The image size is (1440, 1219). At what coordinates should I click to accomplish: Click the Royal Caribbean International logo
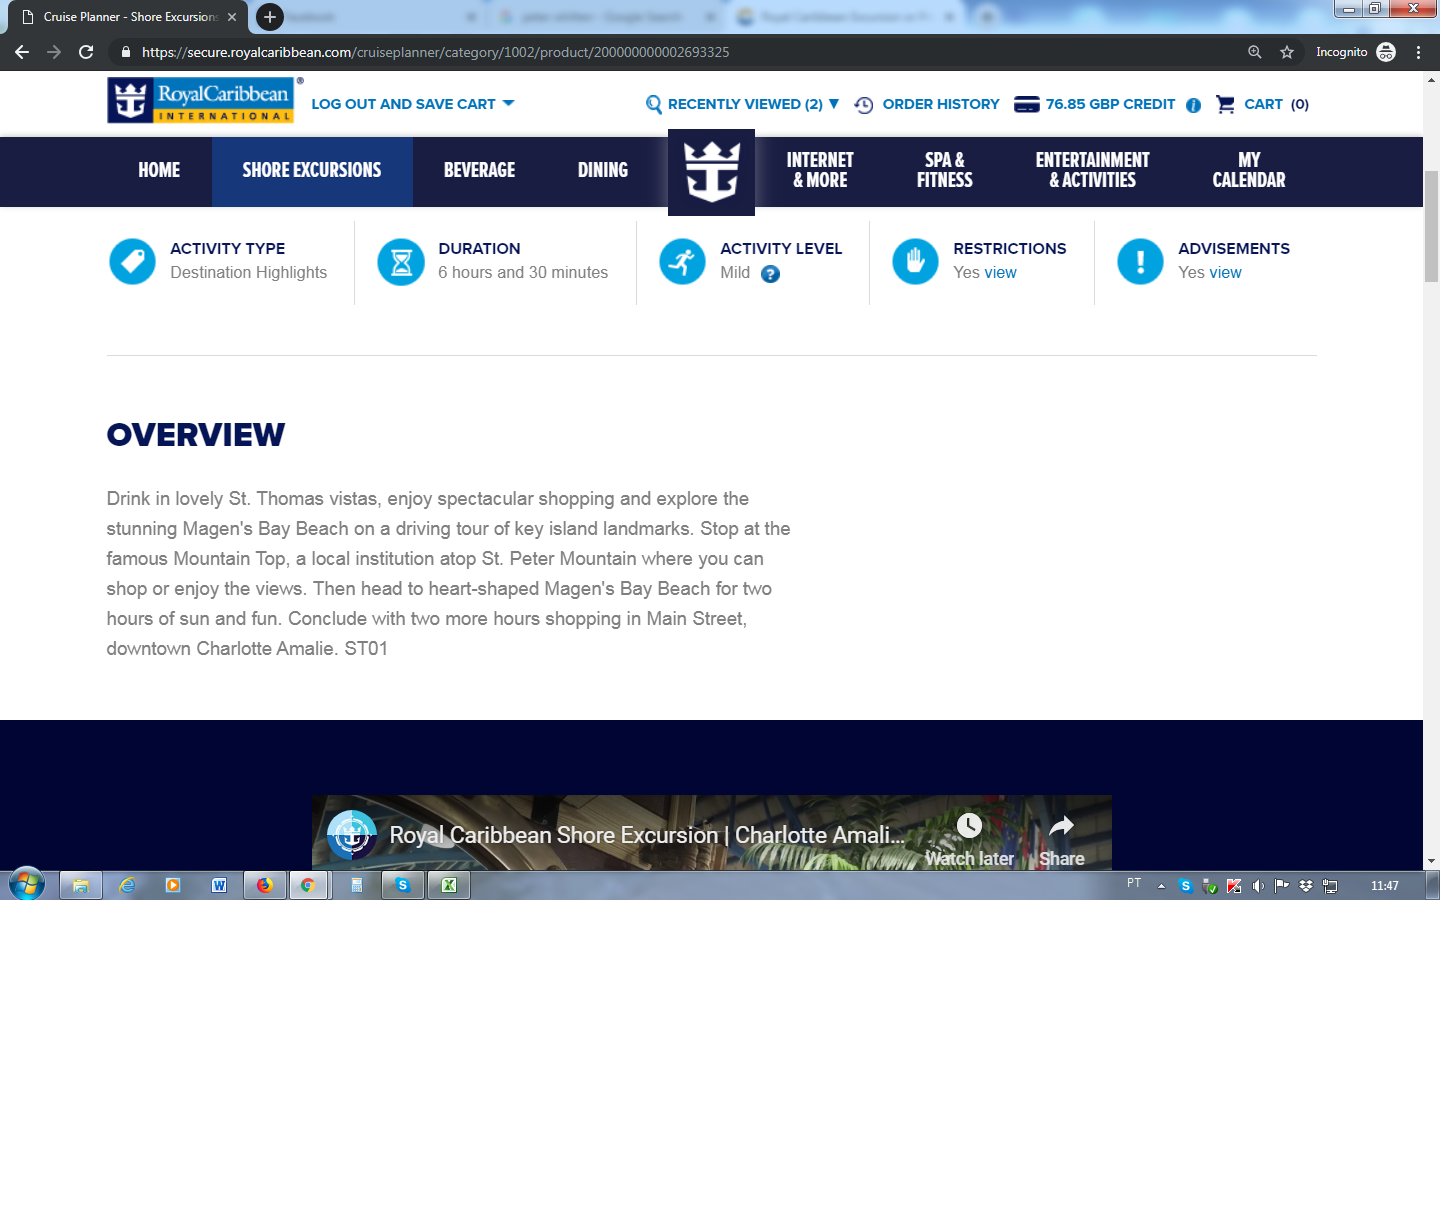tap(201, 100)
